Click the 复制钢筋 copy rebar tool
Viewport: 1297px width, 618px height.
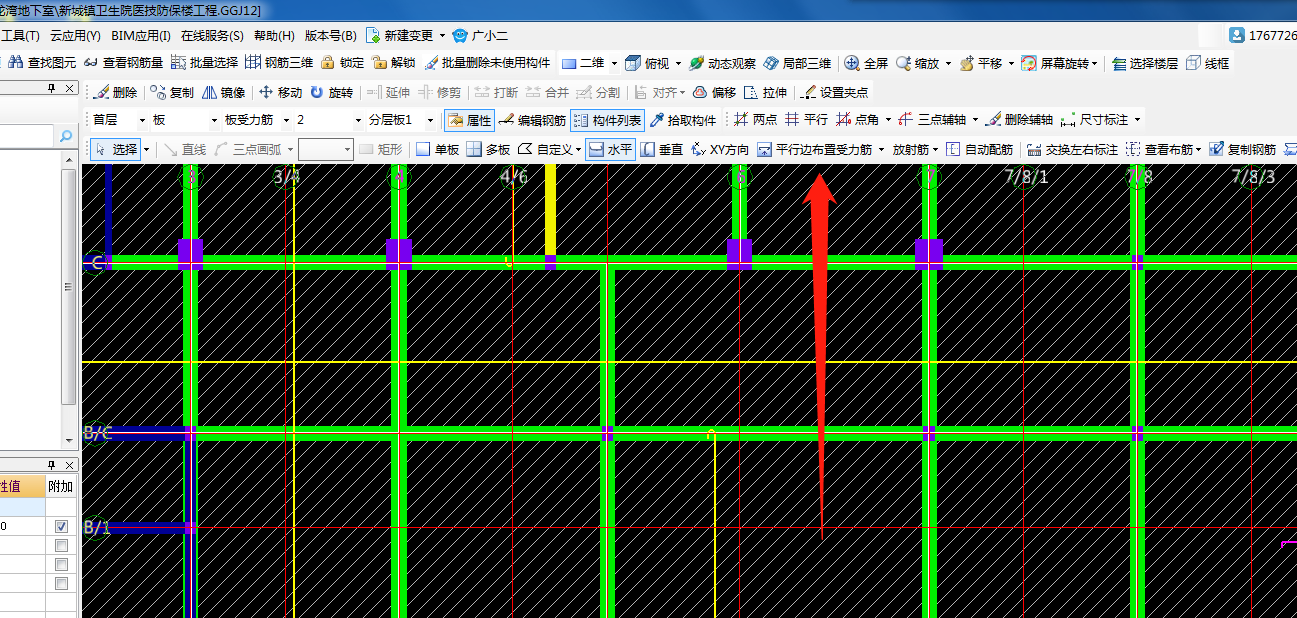pos(1242,149)
